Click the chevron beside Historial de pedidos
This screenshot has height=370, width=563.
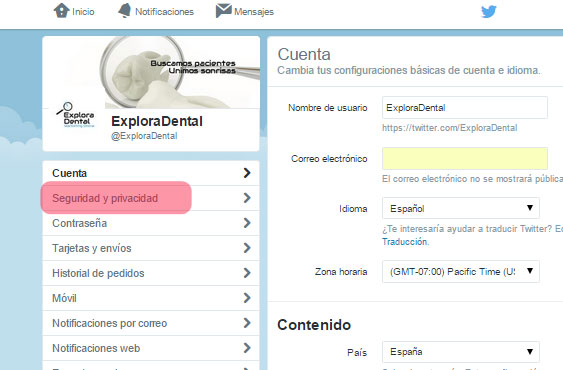247,273
